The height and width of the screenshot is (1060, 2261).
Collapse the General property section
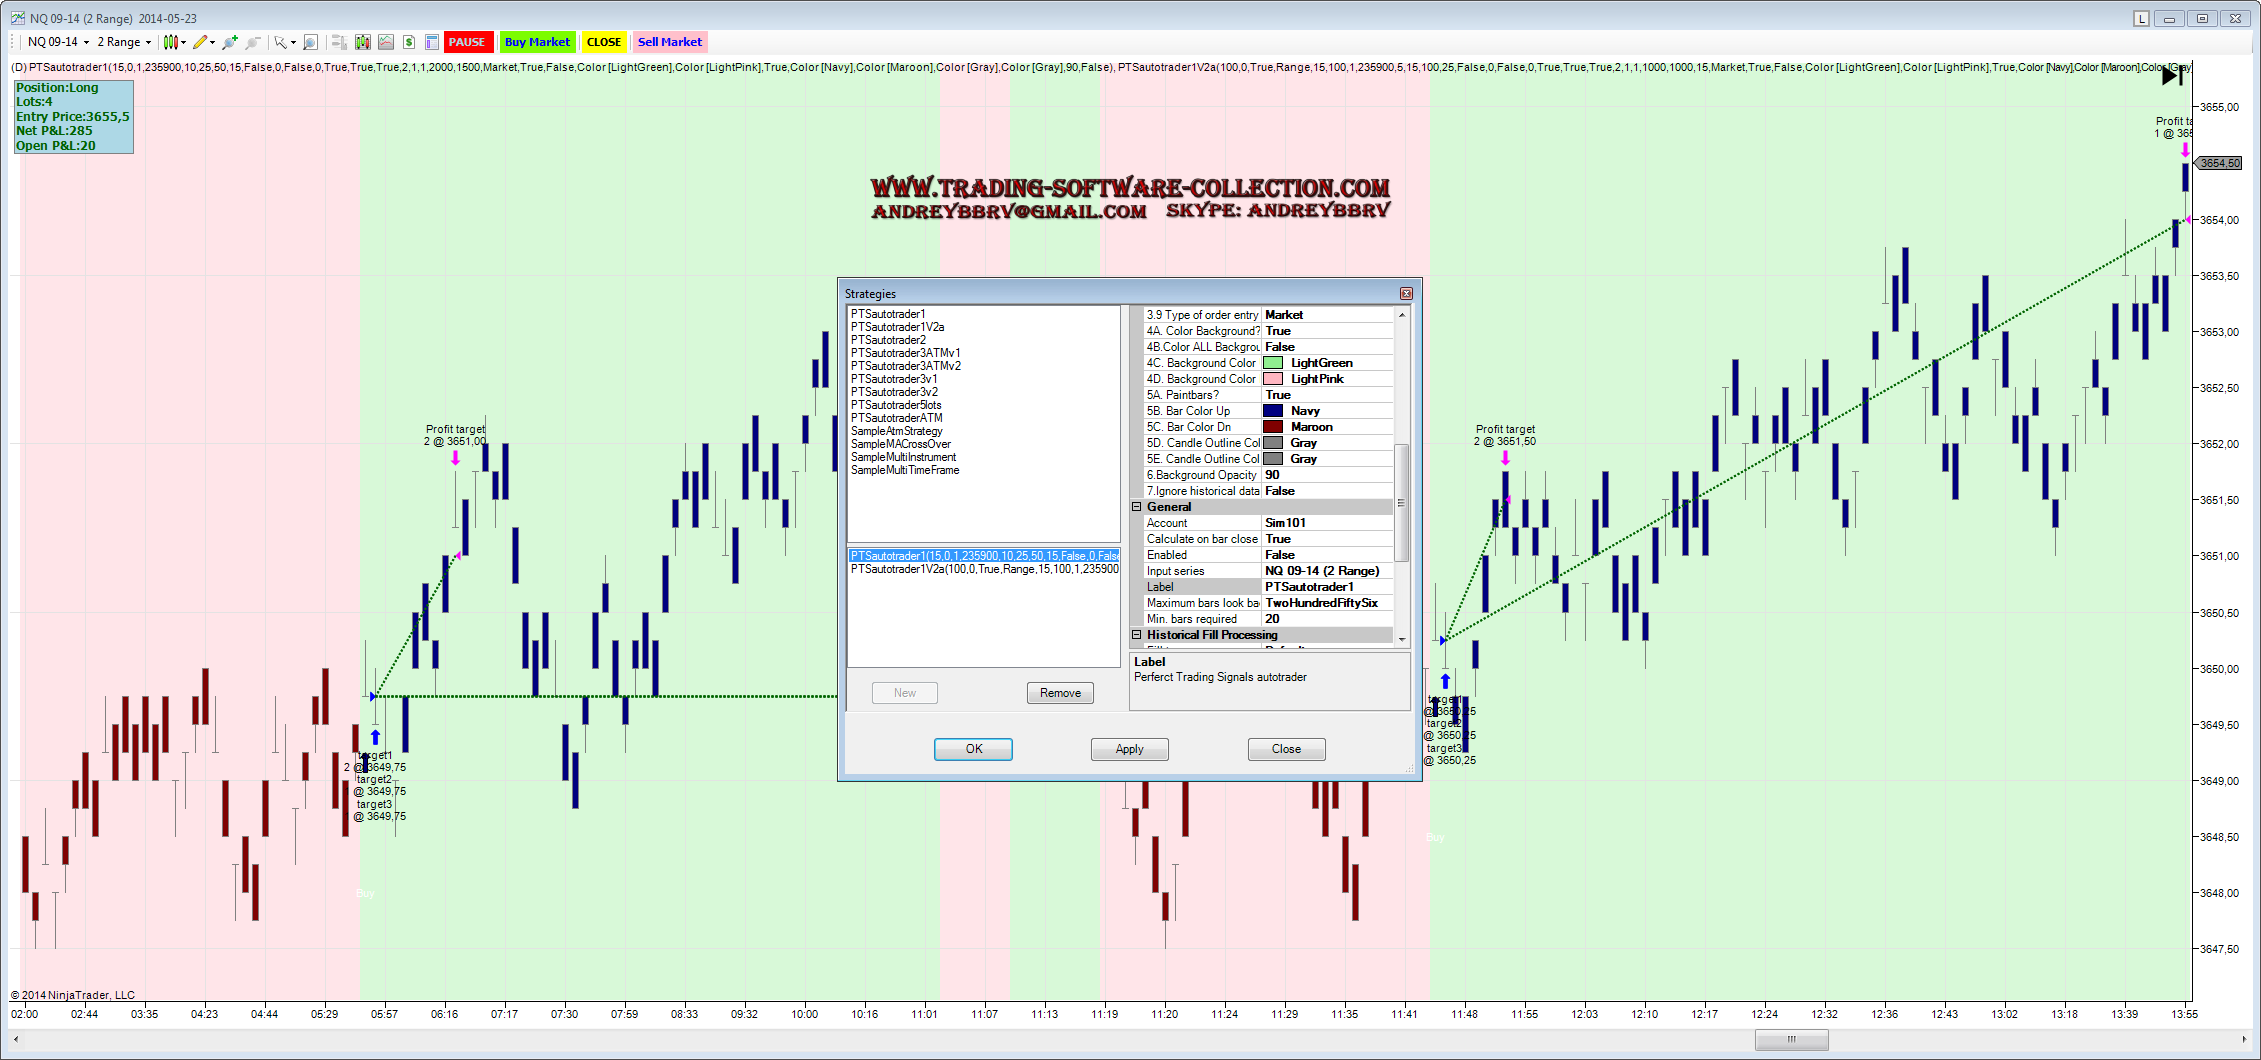pyautogui.click(x=1137, y=507)
